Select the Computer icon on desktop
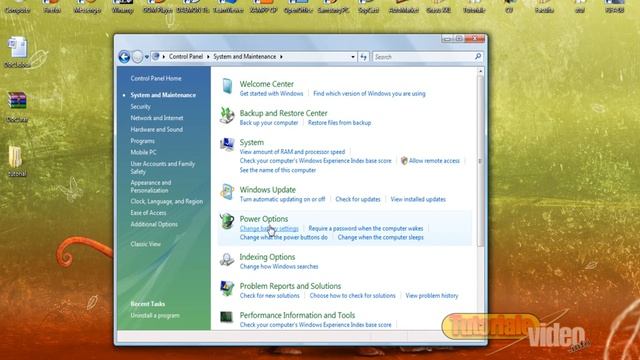 coord(18,6)
